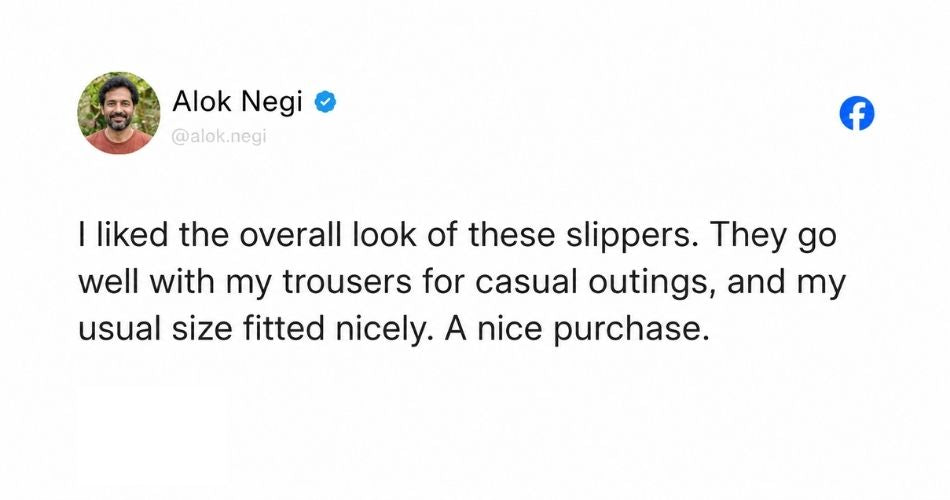Click the @alok.negi handle
This screenshot has width=950, height=500.
pos(219,137)
